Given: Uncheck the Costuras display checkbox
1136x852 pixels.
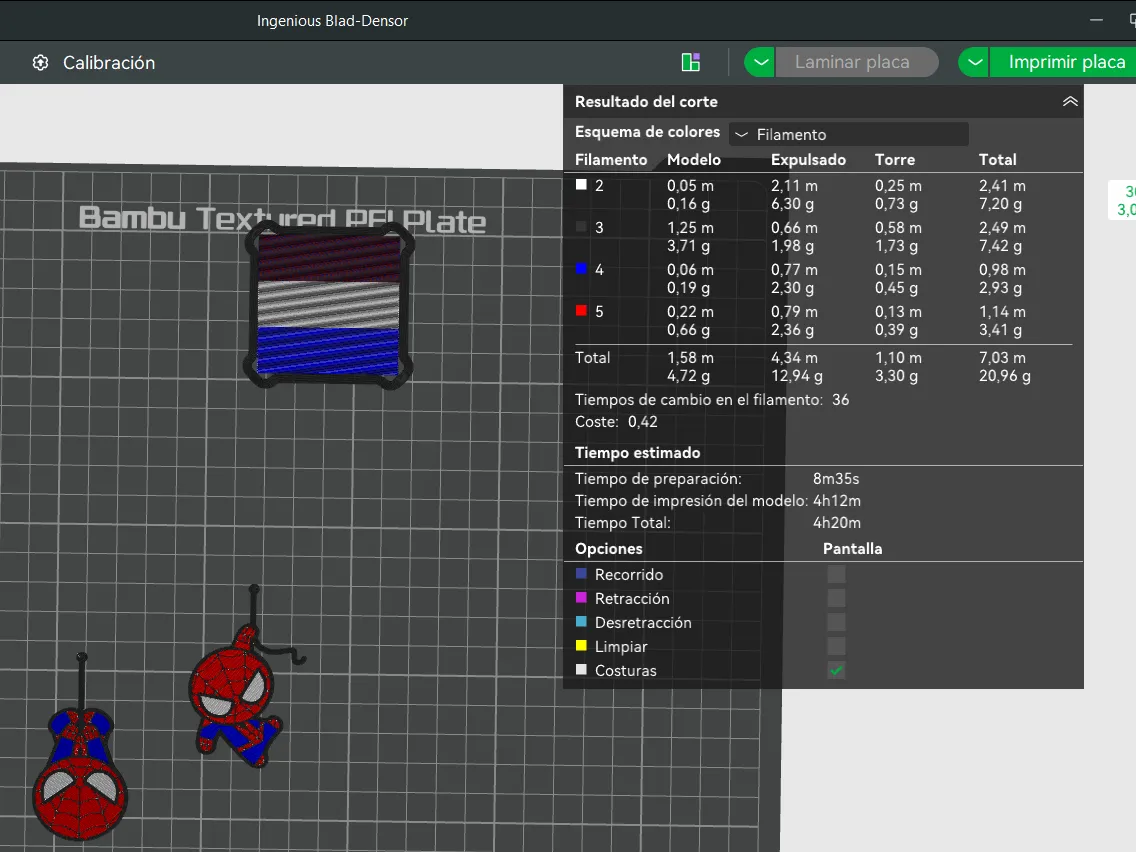Looking at the screenshot, I should pos(836,670).
